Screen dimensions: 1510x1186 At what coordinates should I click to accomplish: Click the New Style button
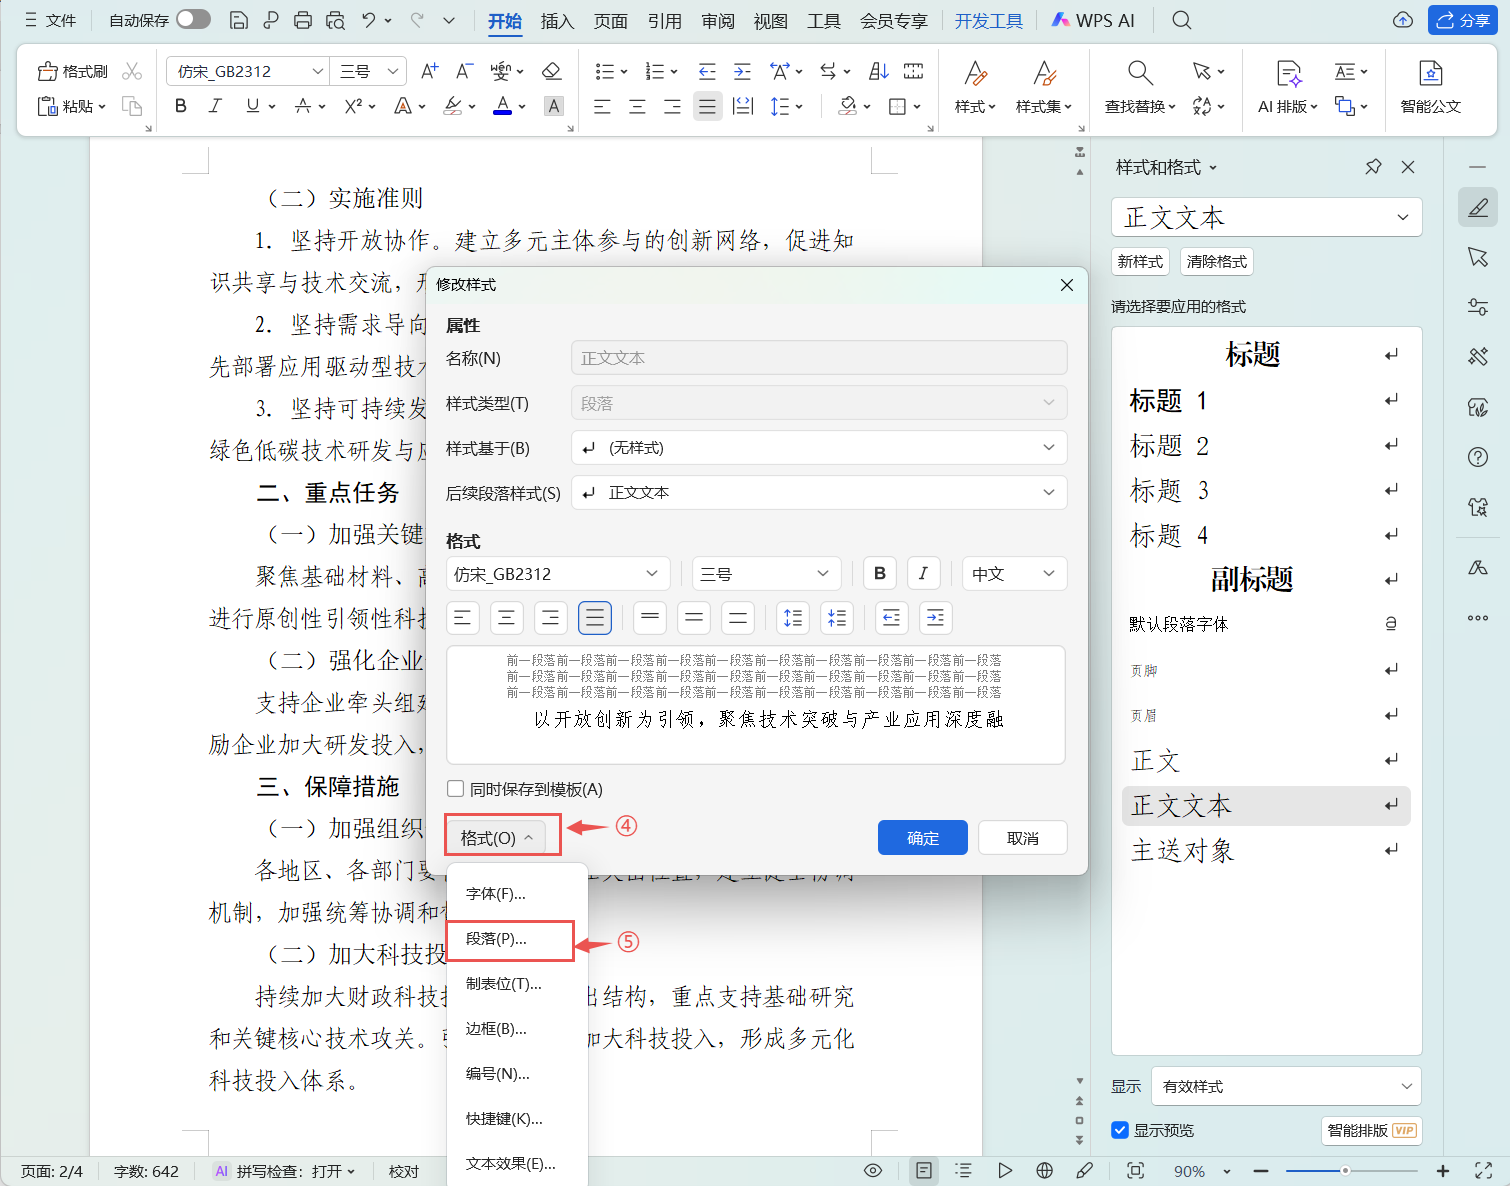(x=1140, y=262)
